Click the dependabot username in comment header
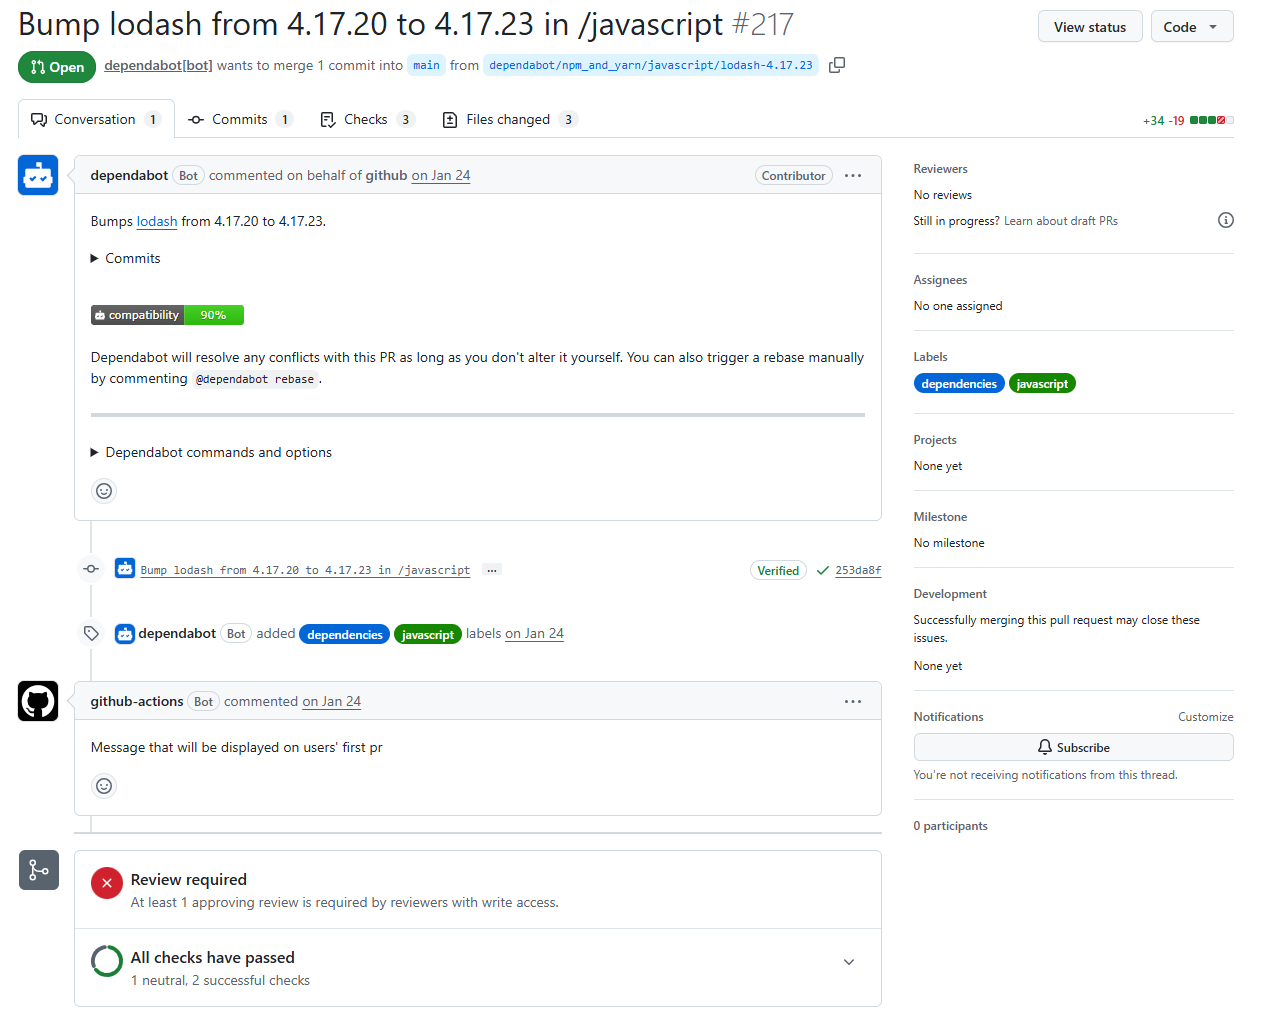 (129, 175)
